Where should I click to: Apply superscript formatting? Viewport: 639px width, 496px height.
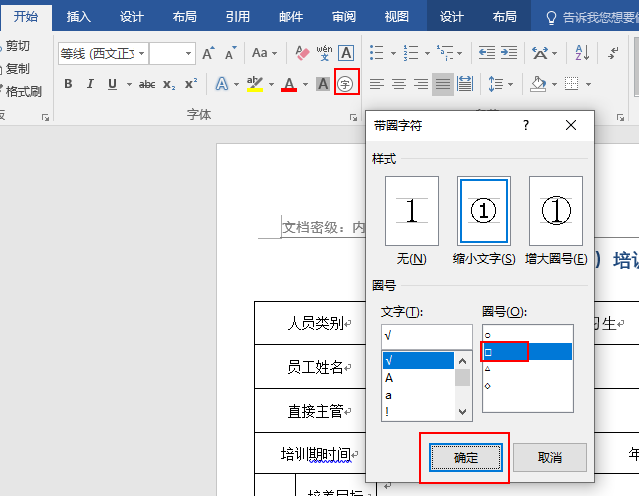(x=190, y=84)
